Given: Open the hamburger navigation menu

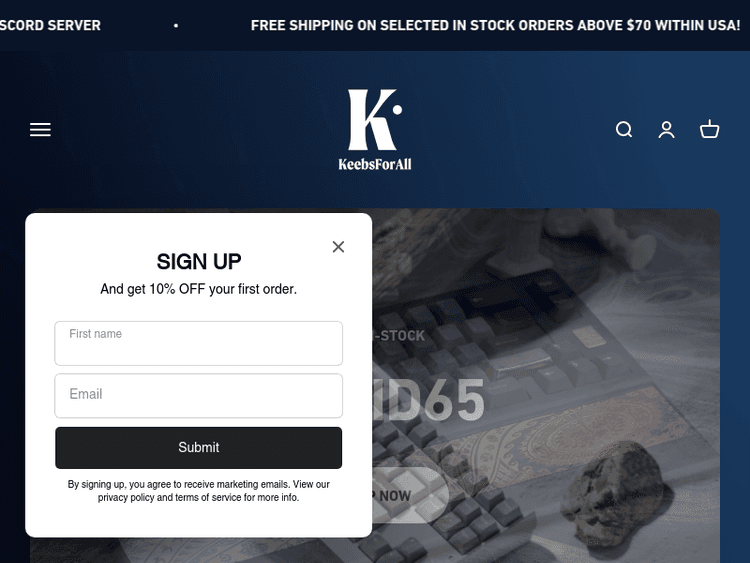Looking at the screenshot, I should (x=40, y=130).
